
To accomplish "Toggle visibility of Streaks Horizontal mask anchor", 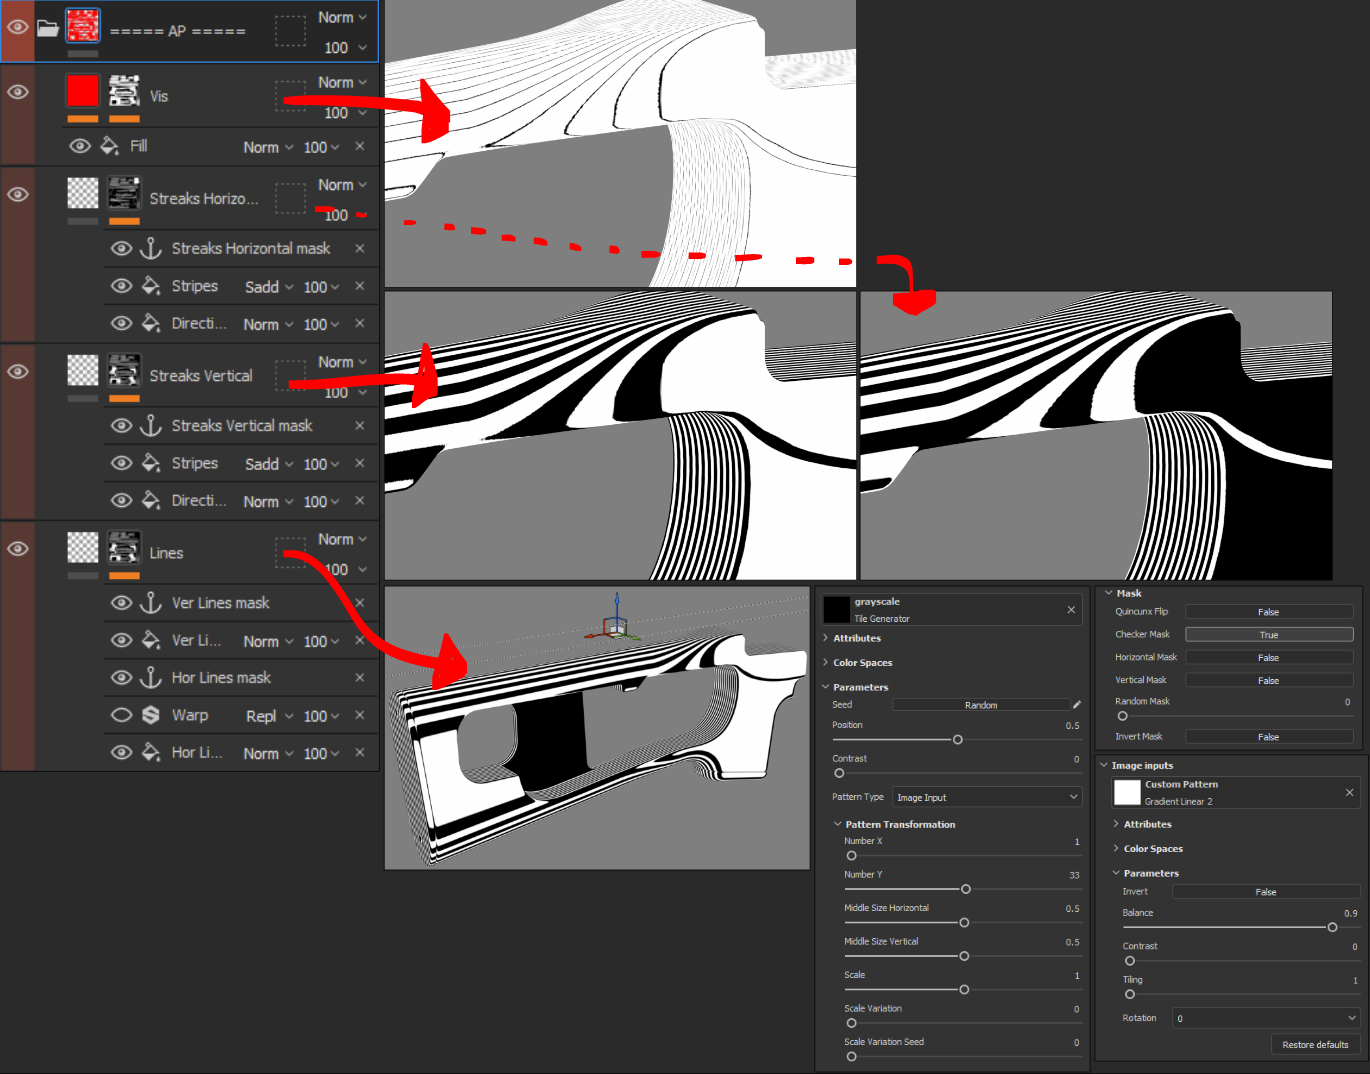I will point(121,248).
